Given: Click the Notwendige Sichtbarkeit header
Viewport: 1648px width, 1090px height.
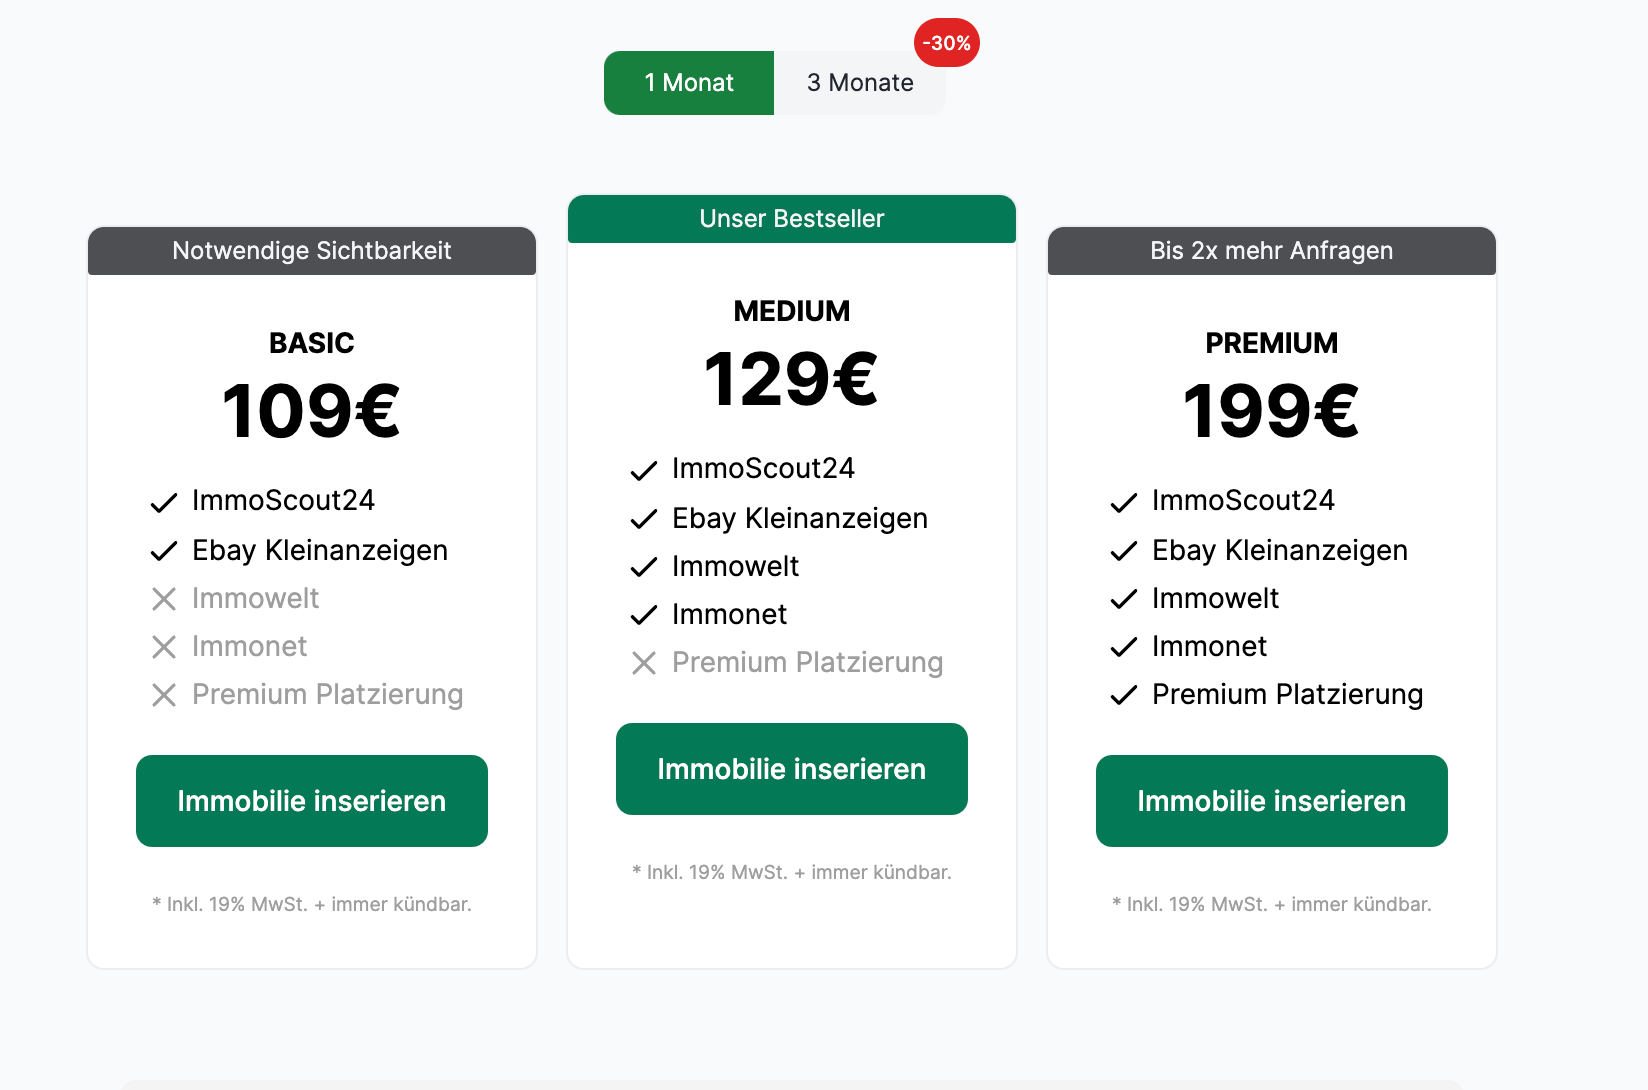Looking at the screenshot, I should [x=312, y=251].
